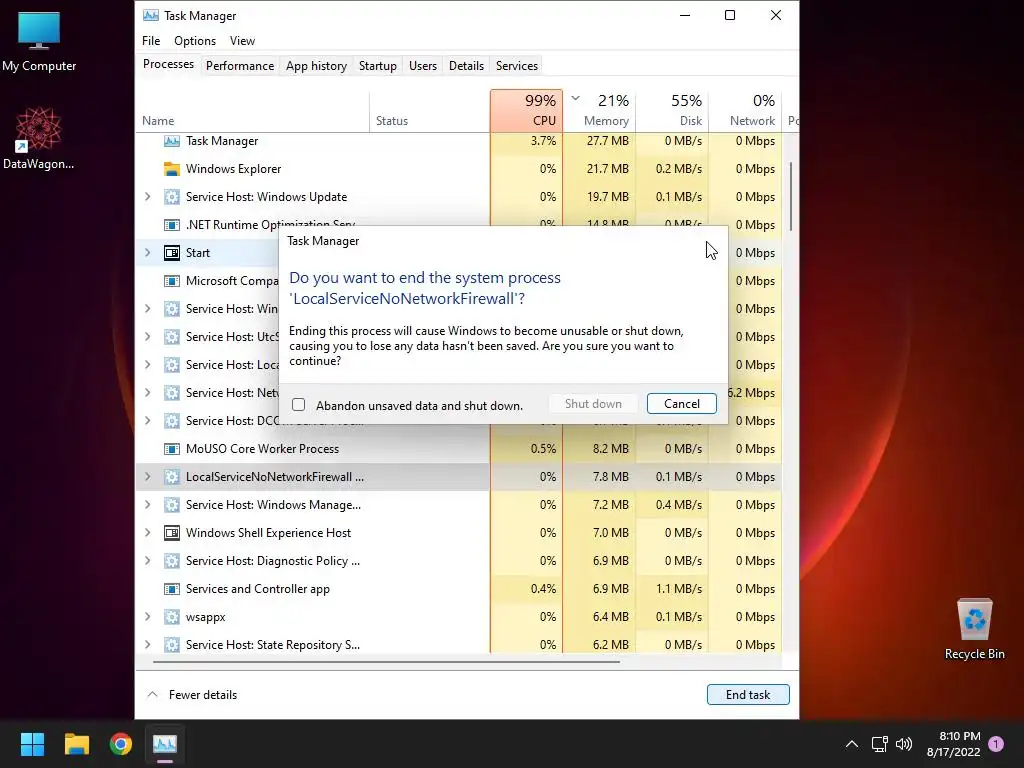Image resolution: width=1024 pixels, height=768 pixels.
Task: Select the Windows Explorer process row
Action: 458,169
